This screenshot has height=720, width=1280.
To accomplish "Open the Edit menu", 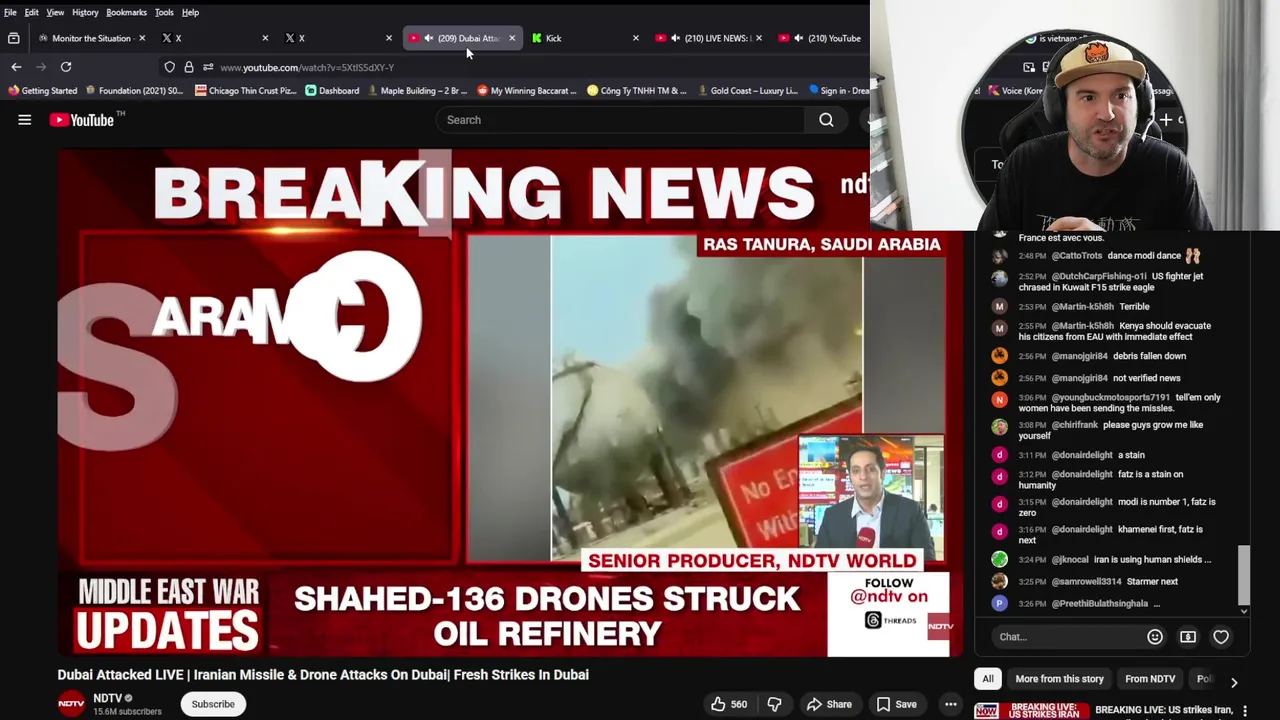I will 32,12.
